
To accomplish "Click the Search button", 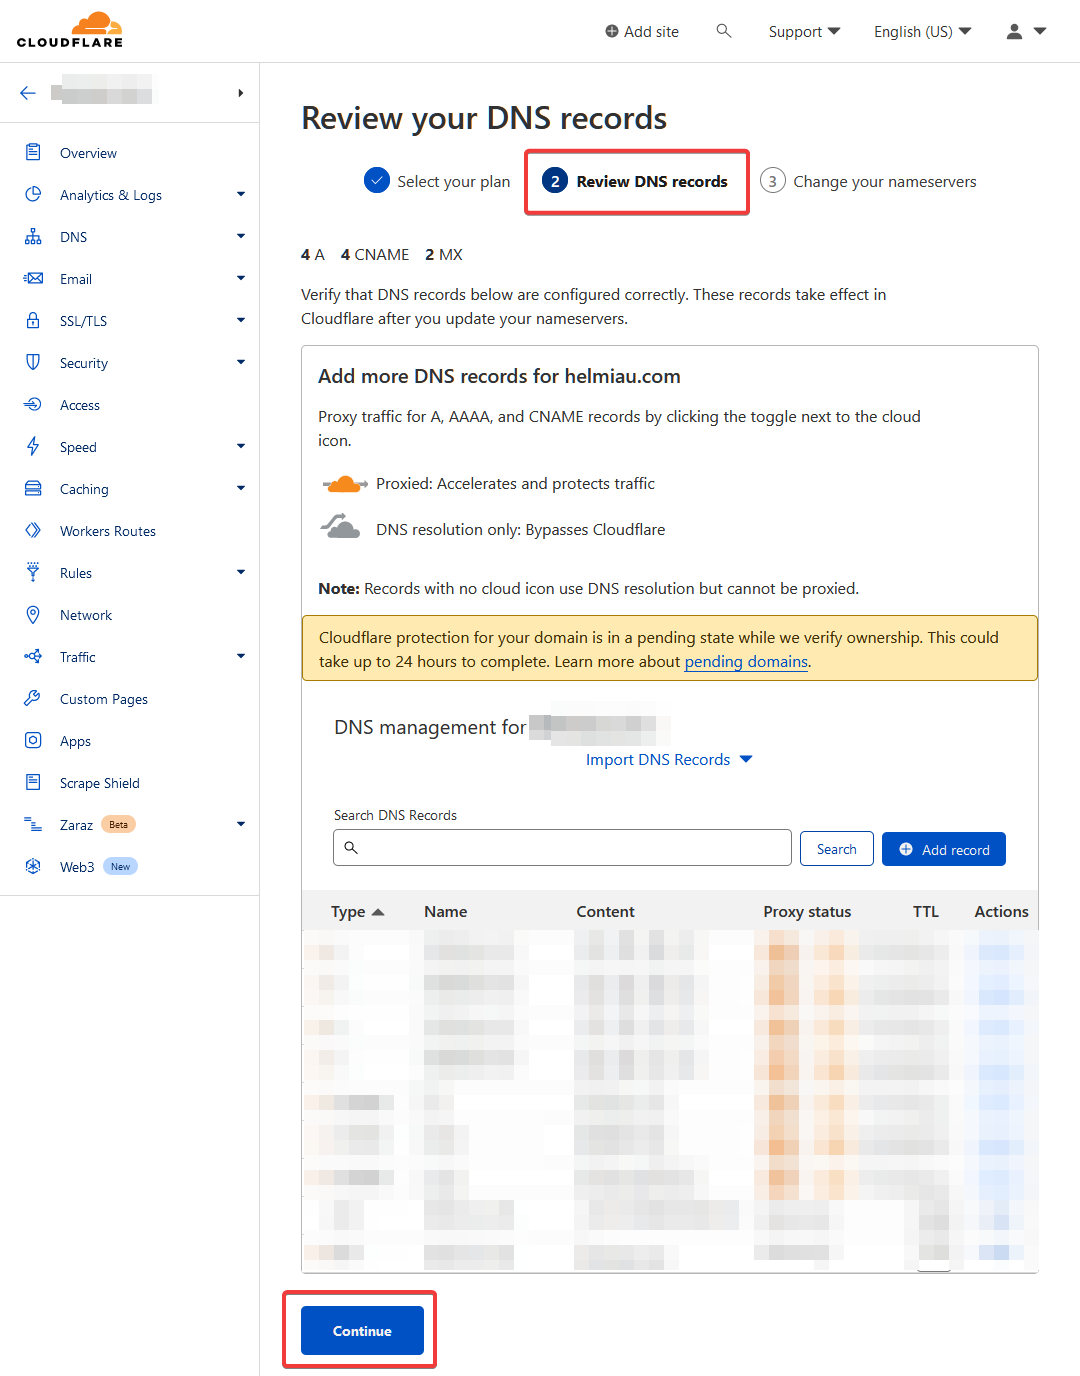I will 837,849.
